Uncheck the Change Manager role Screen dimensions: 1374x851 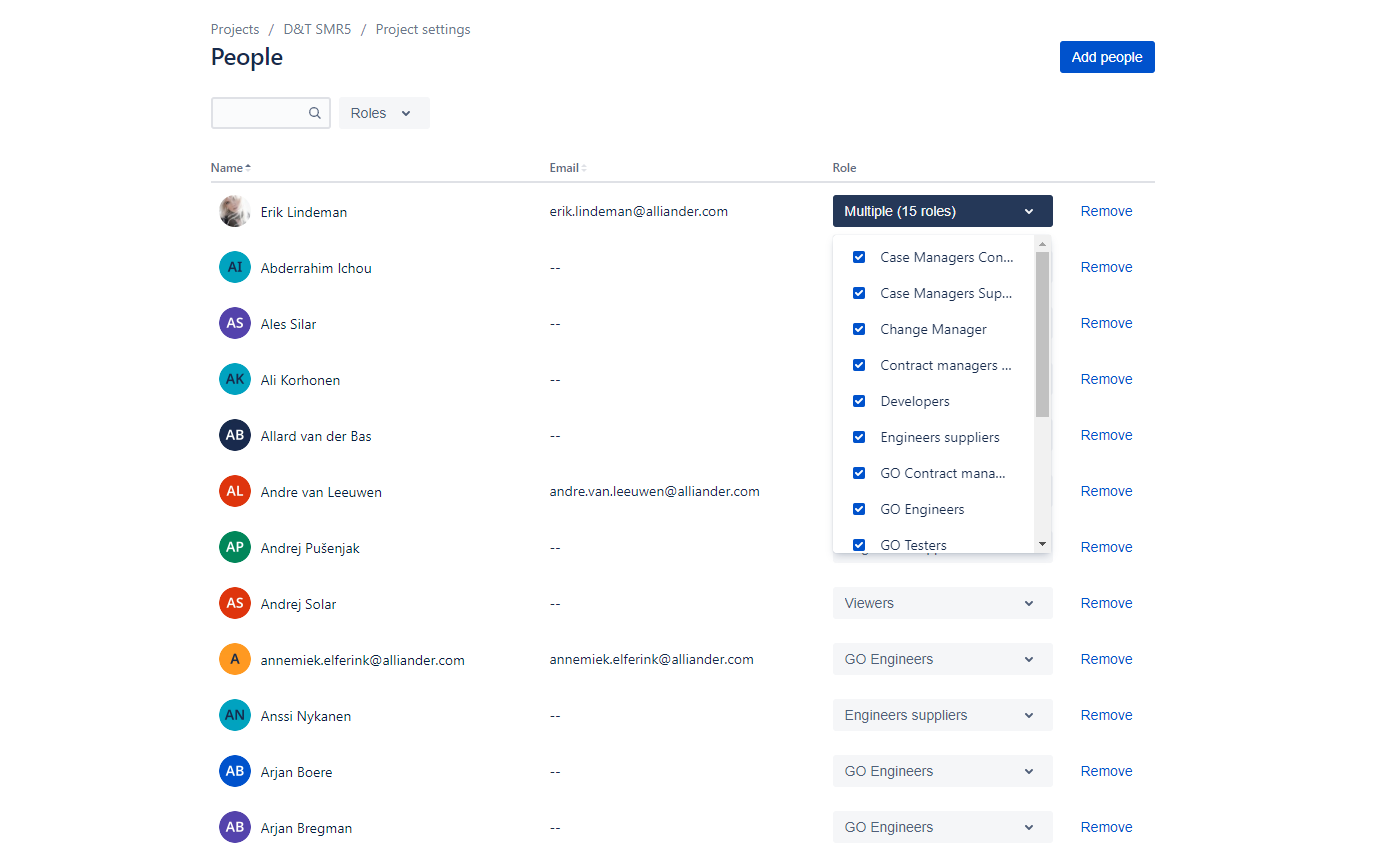point(858,329)
